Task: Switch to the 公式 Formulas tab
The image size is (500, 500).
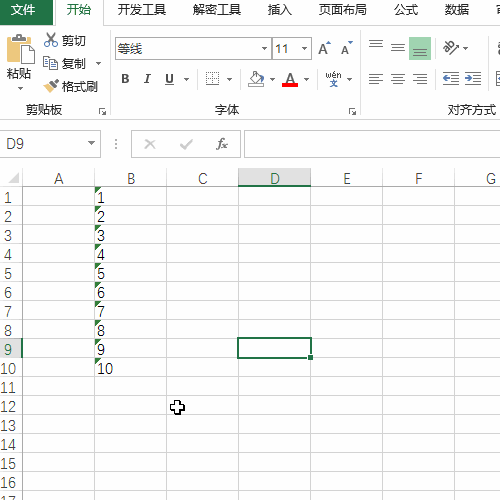Action: click(406, 10)
